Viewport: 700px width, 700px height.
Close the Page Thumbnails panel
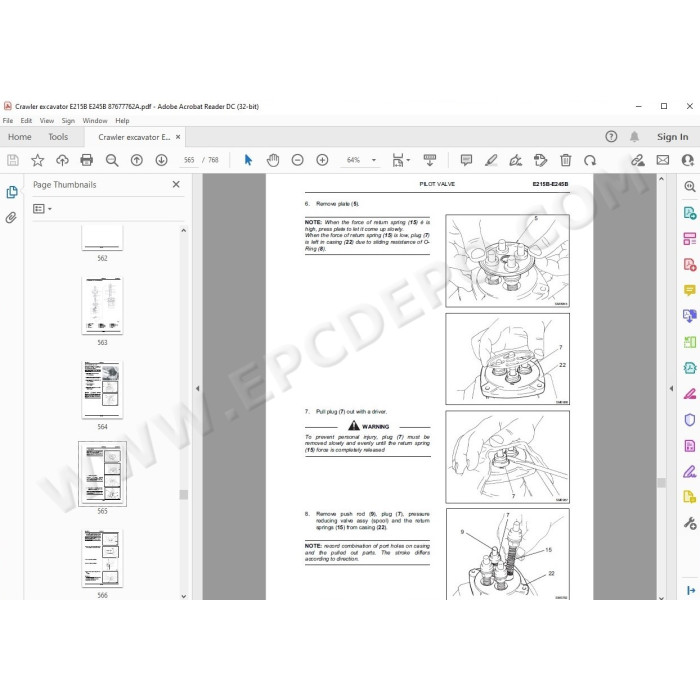(176, 184)
